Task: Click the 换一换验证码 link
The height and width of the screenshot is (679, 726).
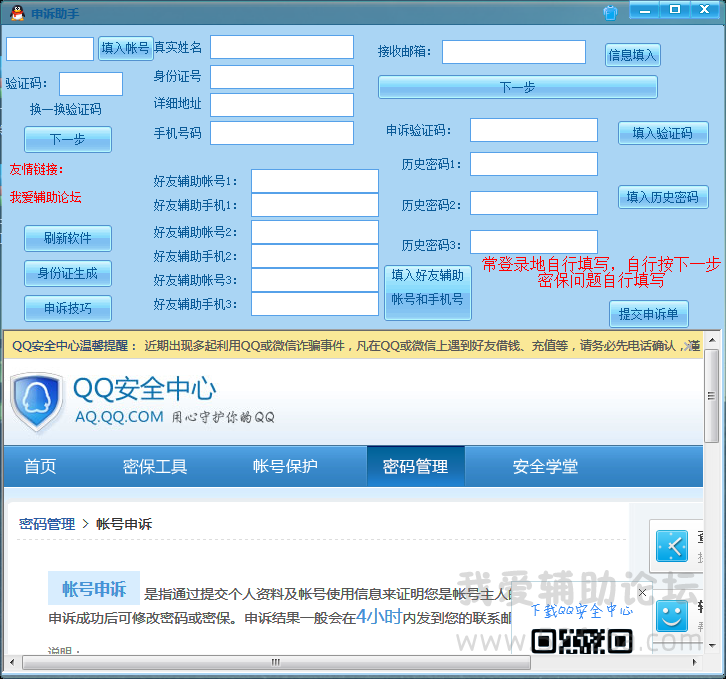Action: [66, 109]
